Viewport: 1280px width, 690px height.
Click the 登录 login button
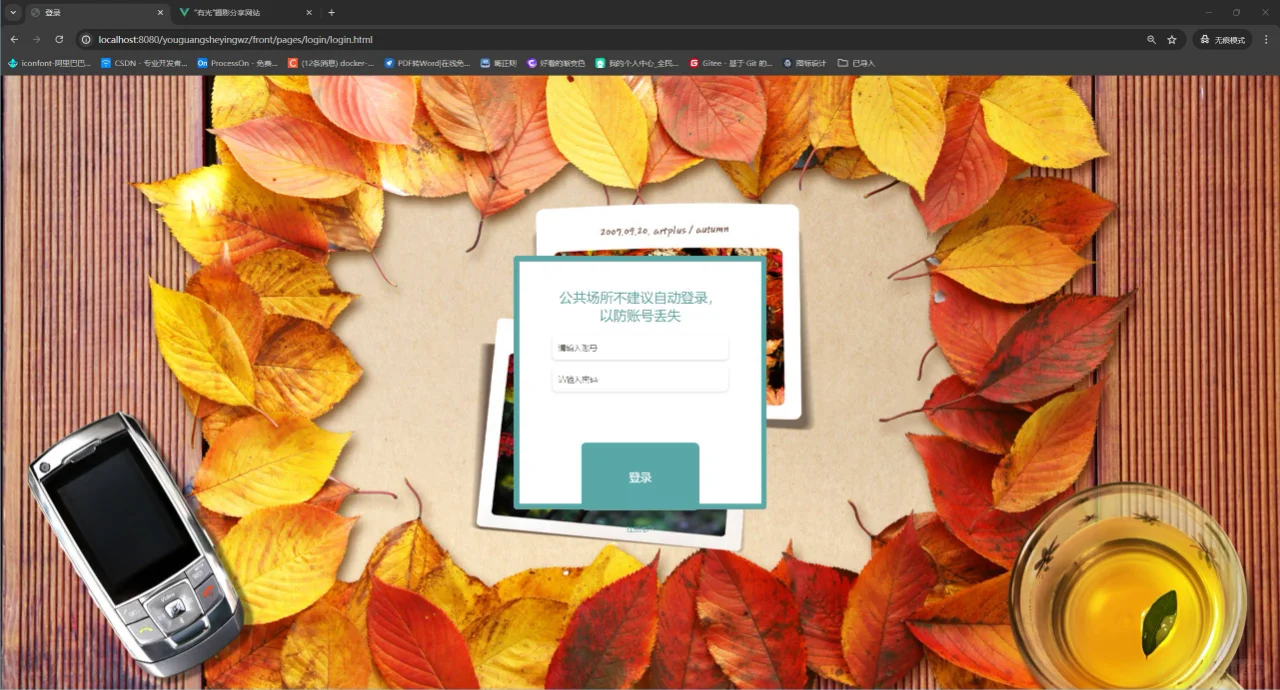640,477
